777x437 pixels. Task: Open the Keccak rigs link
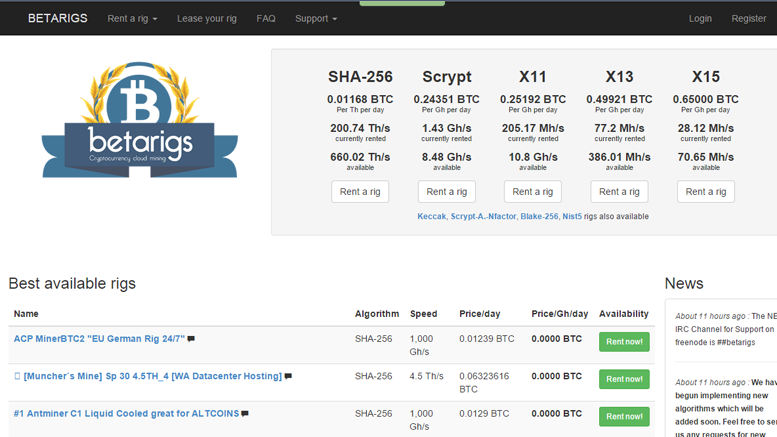pyautogui.click(x=432, y=216)
